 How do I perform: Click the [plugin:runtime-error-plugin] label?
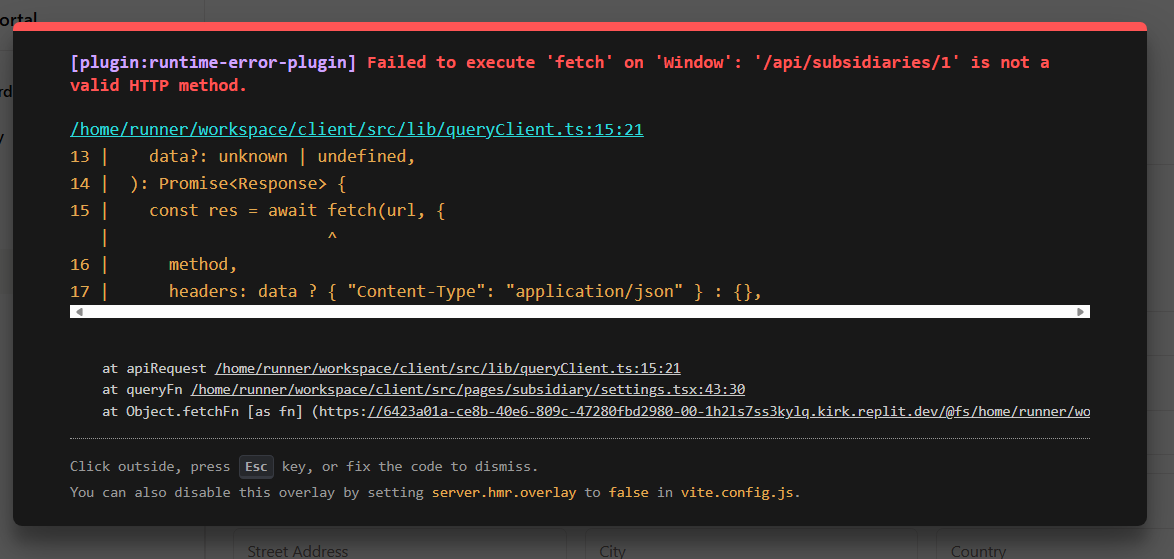tap(213, 62)
